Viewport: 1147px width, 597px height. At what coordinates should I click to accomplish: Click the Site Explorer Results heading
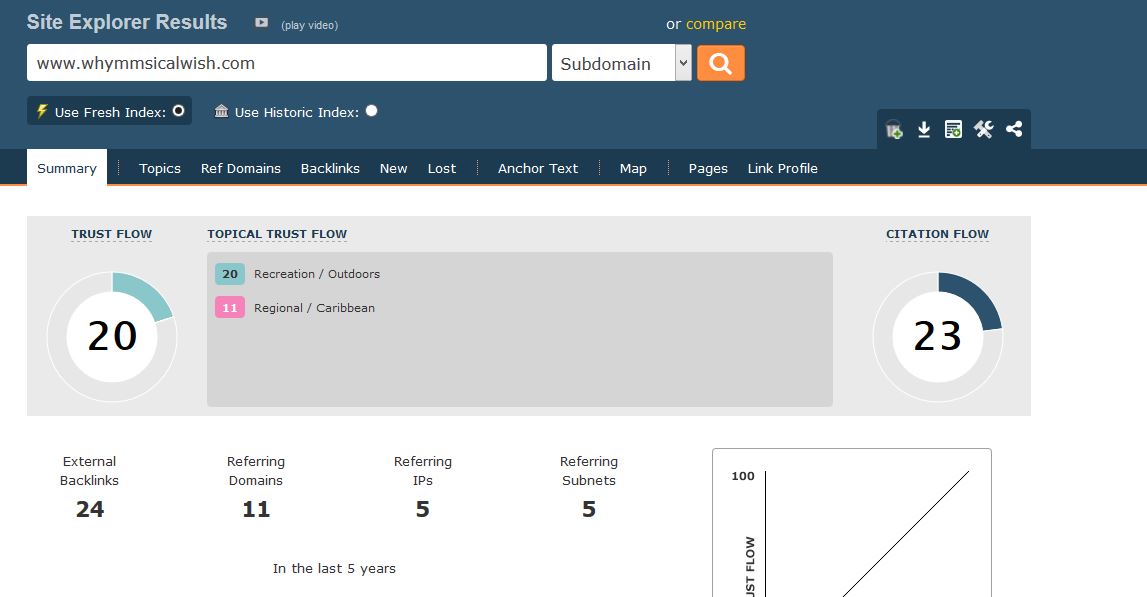[127, 22]
